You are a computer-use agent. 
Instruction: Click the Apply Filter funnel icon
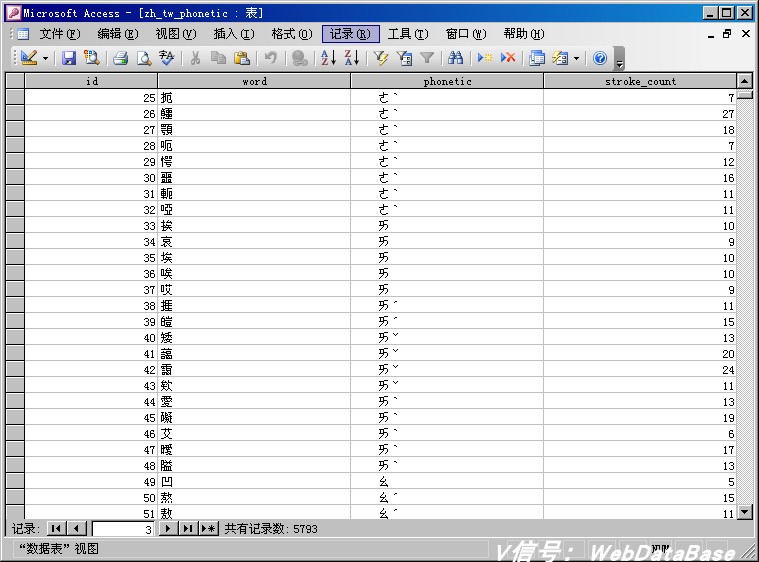tap(426, 58)
